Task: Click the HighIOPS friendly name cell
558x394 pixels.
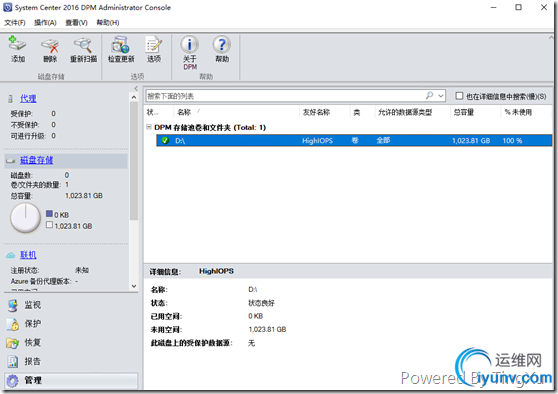Action: click(x=317, y=141)
